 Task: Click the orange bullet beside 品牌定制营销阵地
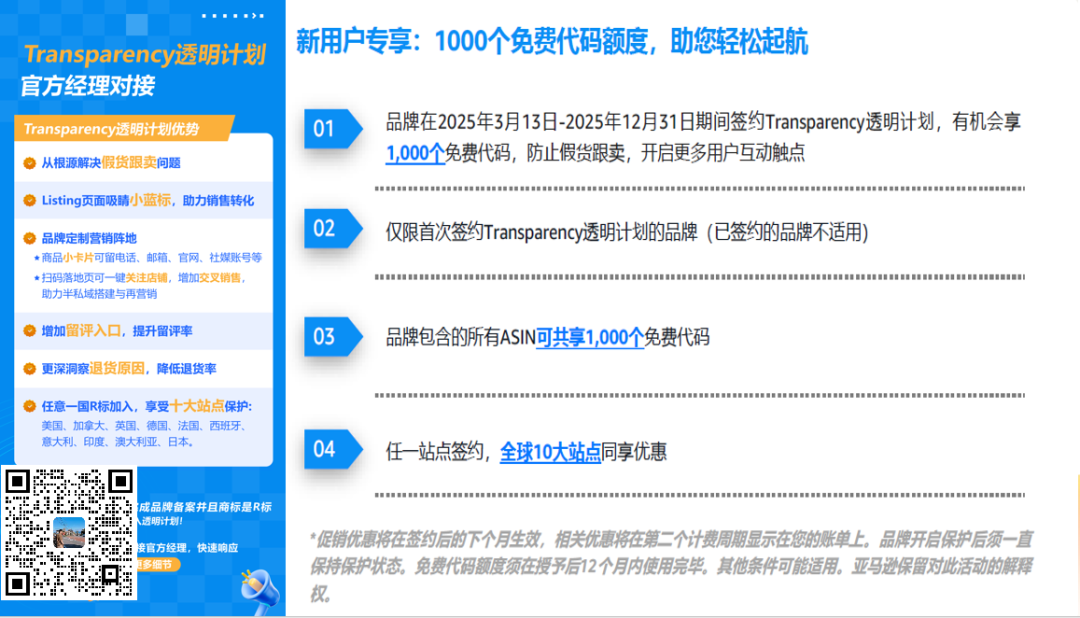coord(30,238)
